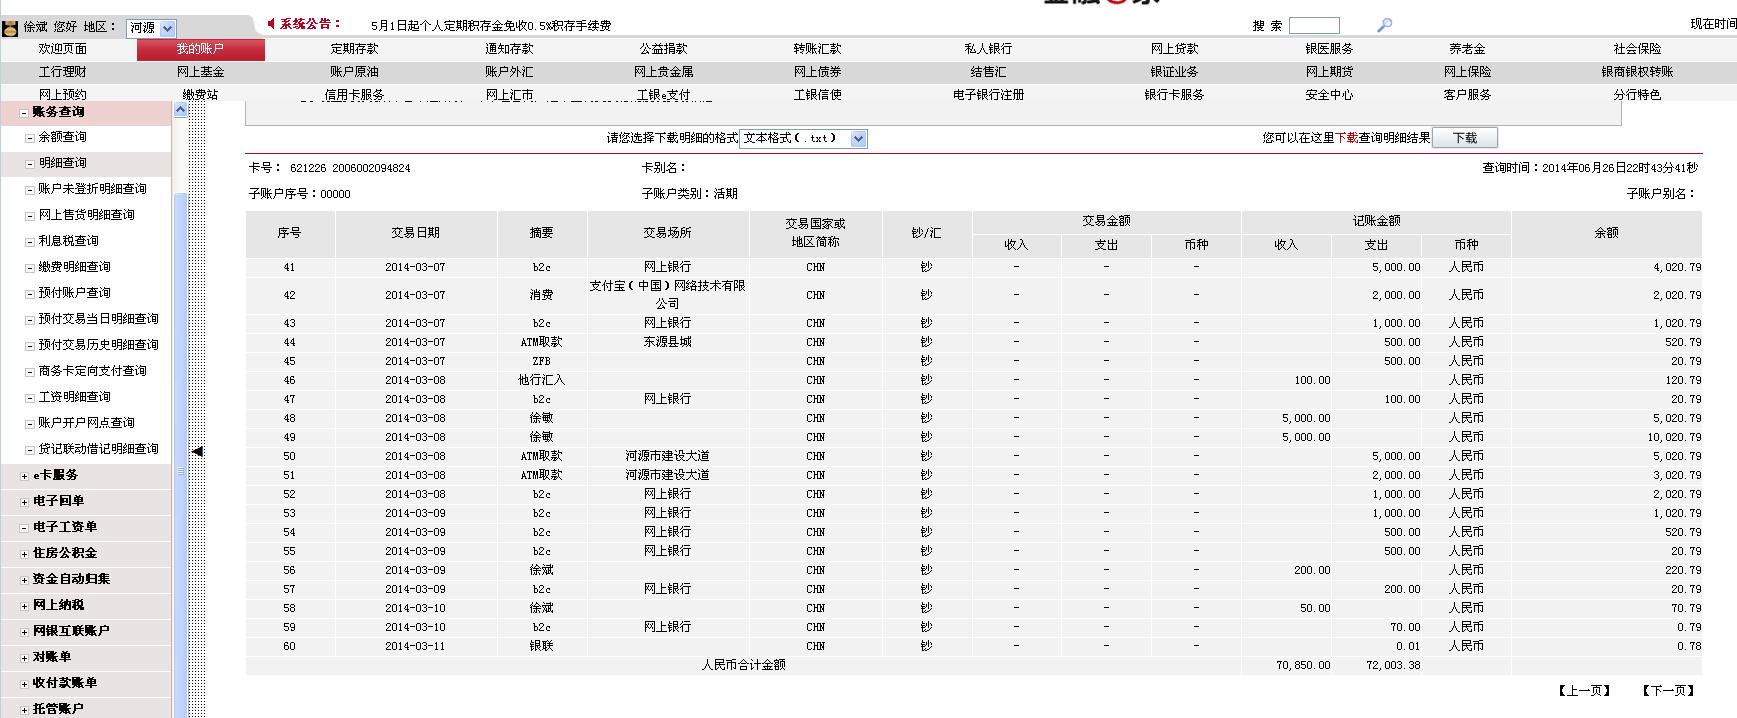Expand the 托管账户 sidebar section
This screenshot has height=718, width=1737.
(25, 709)
